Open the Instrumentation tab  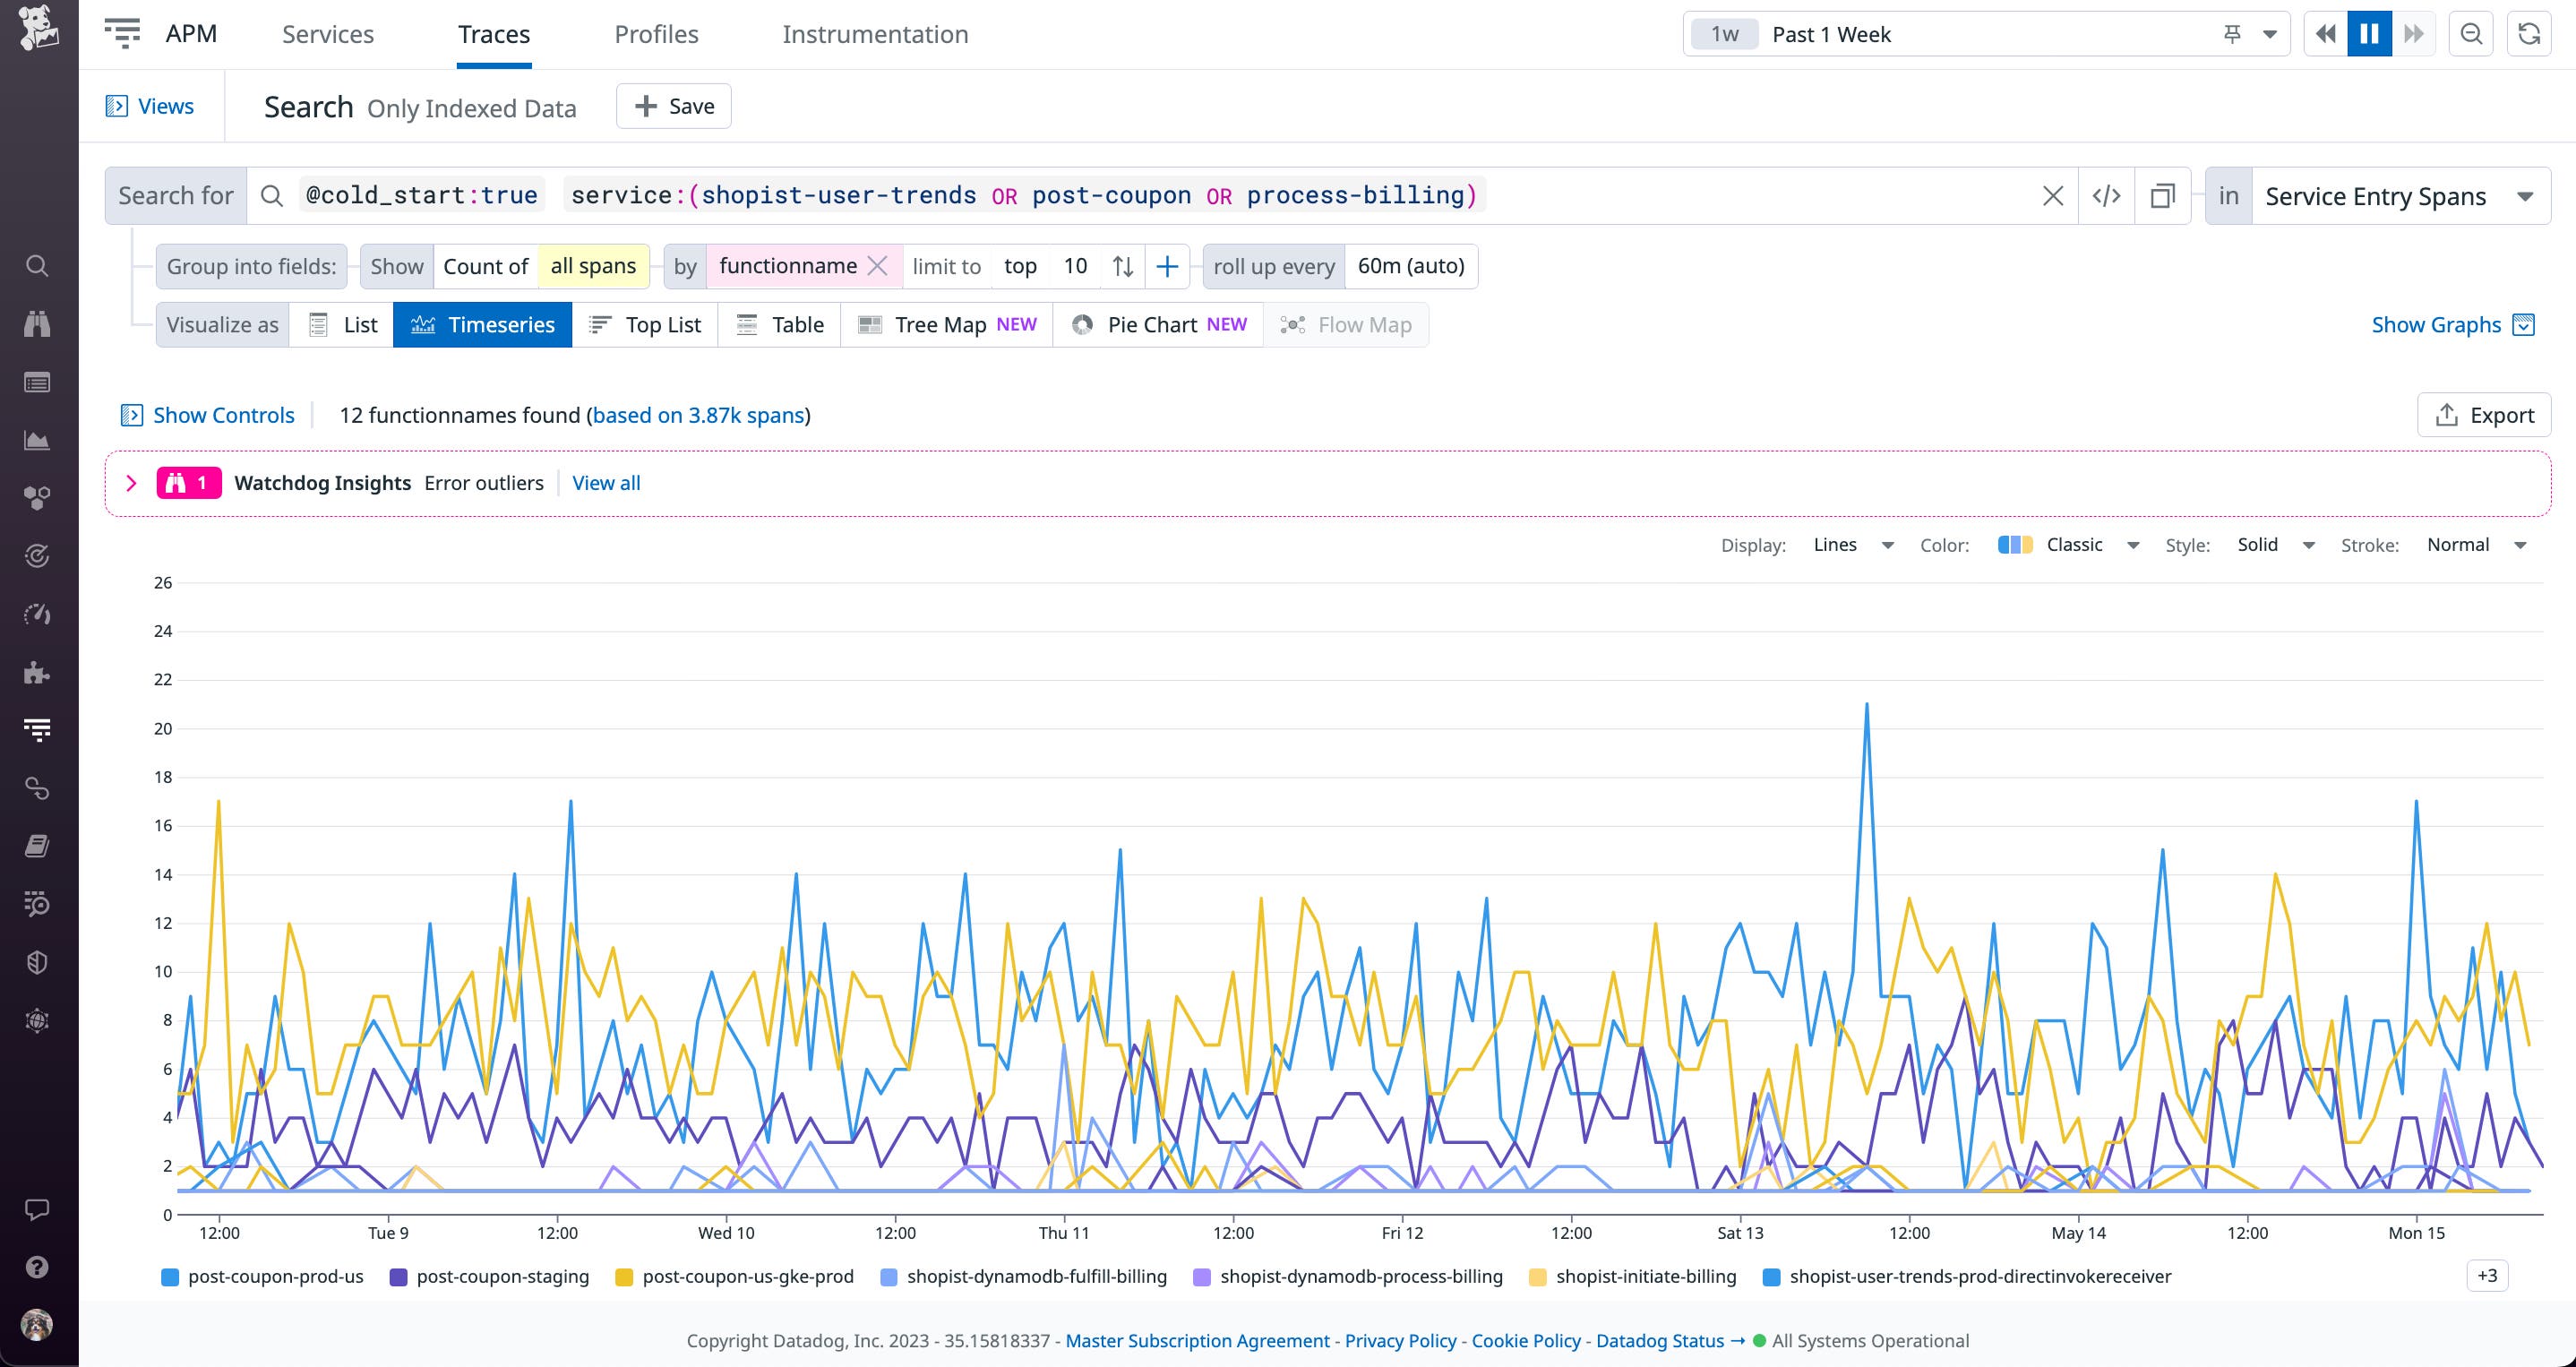coord(876,33)
